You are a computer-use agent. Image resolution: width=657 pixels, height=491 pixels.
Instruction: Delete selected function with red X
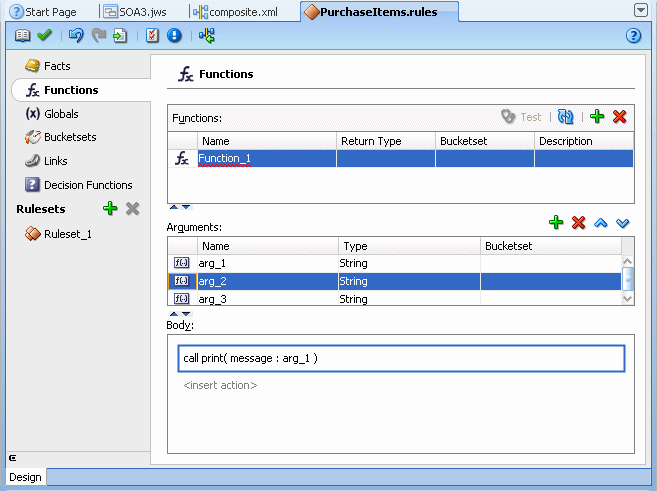click(x=619, y=116)
